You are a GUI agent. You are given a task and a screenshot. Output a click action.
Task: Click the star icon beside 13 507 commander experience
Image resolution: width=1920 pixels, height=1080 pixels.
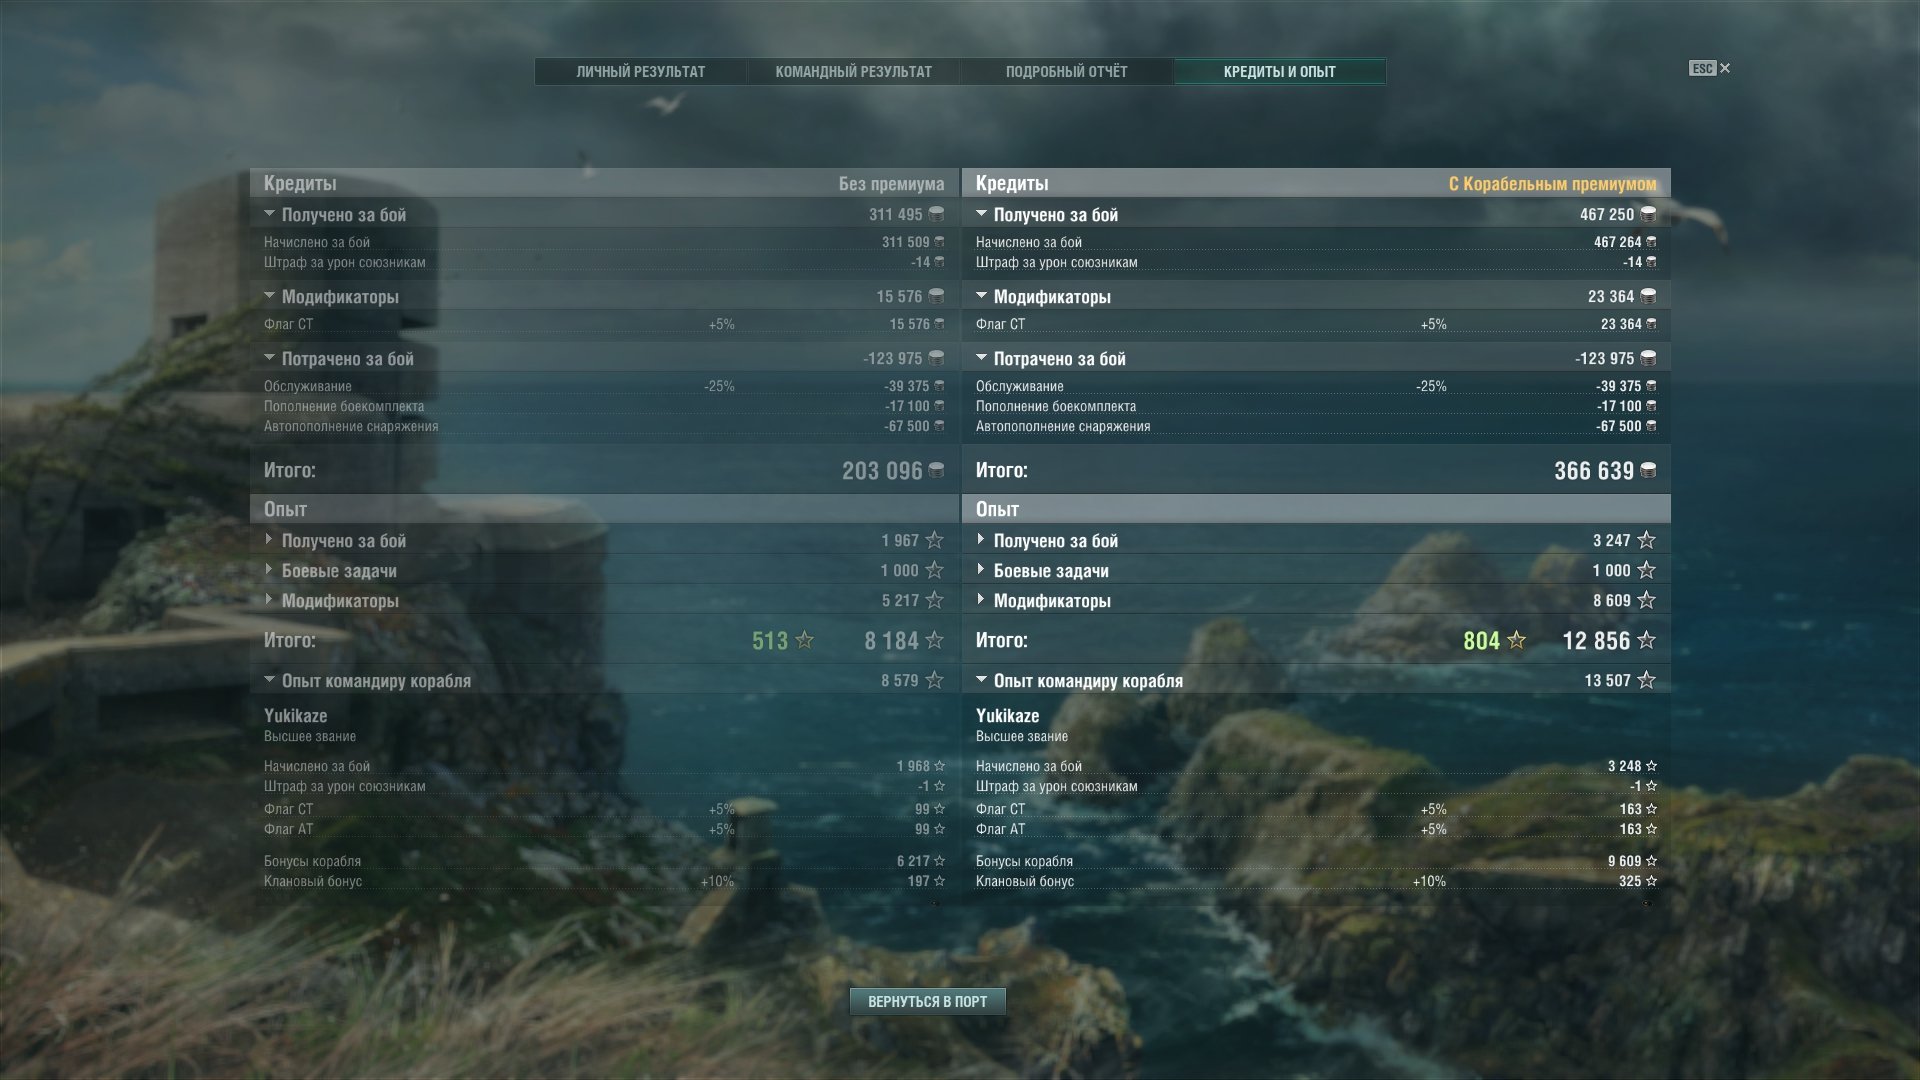(x=1646, y=680)
